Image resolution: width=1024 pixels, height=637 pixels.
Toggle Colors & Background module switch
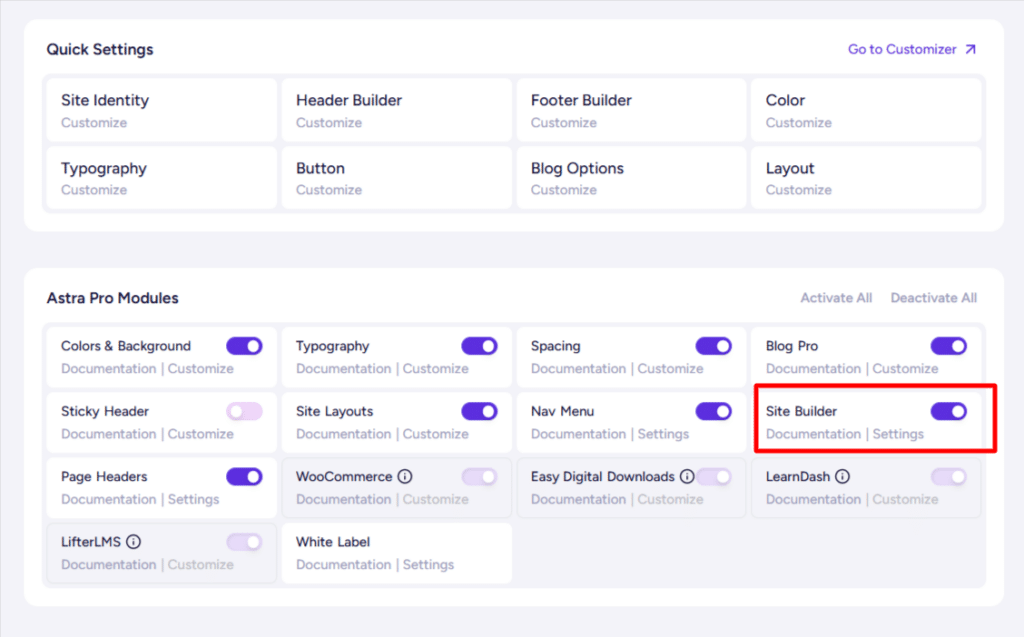[x=244, y=346]
